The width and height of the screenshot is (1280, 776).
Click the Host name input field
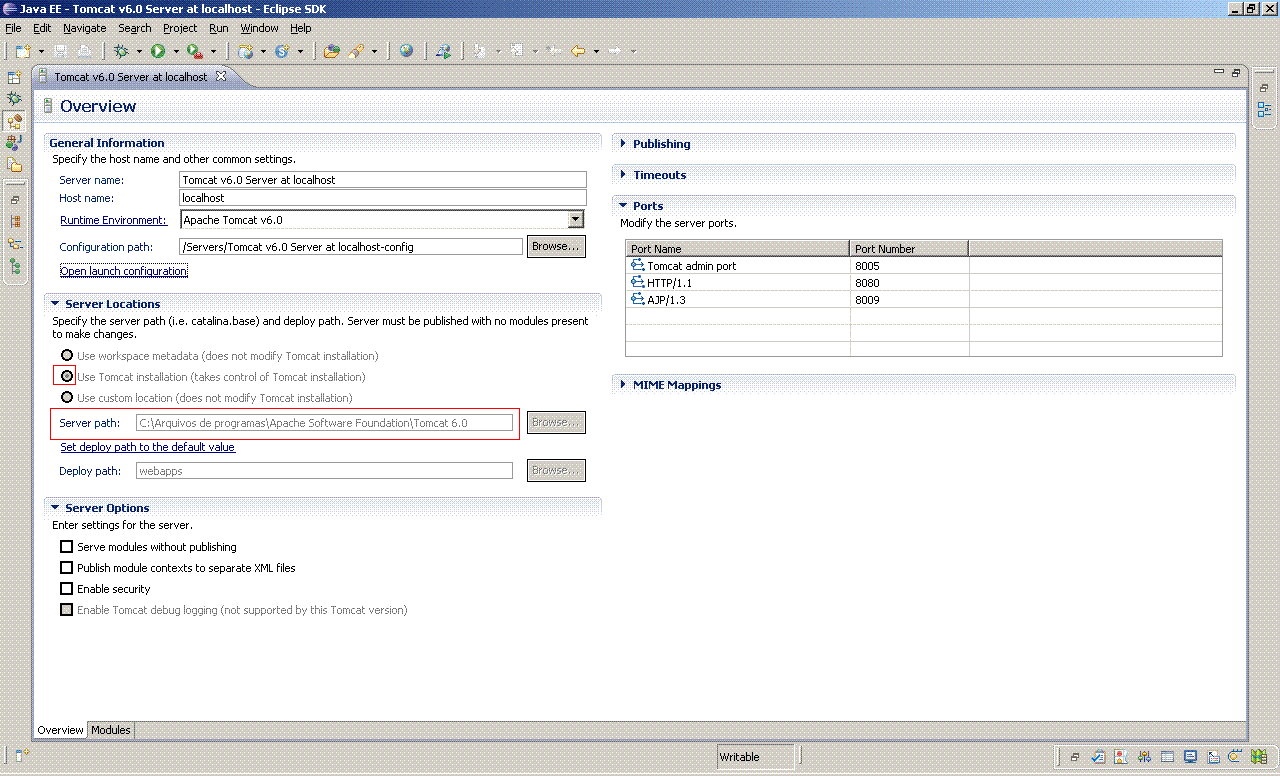[x=382, y=198]
